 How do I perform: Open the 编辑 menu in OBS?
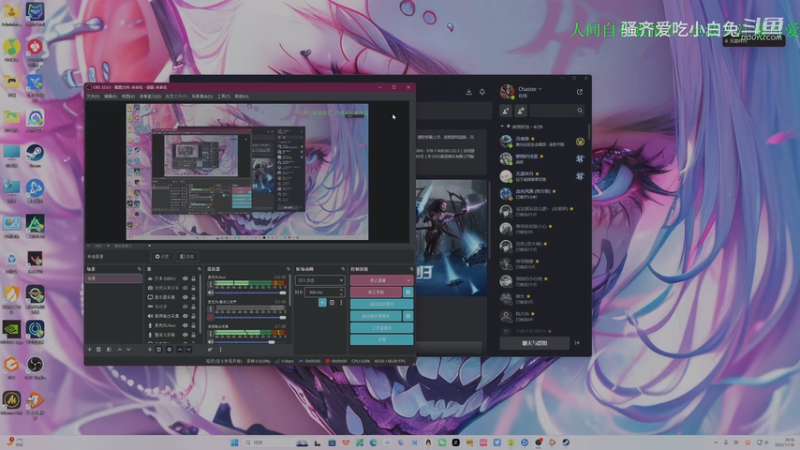click(110, 96)
